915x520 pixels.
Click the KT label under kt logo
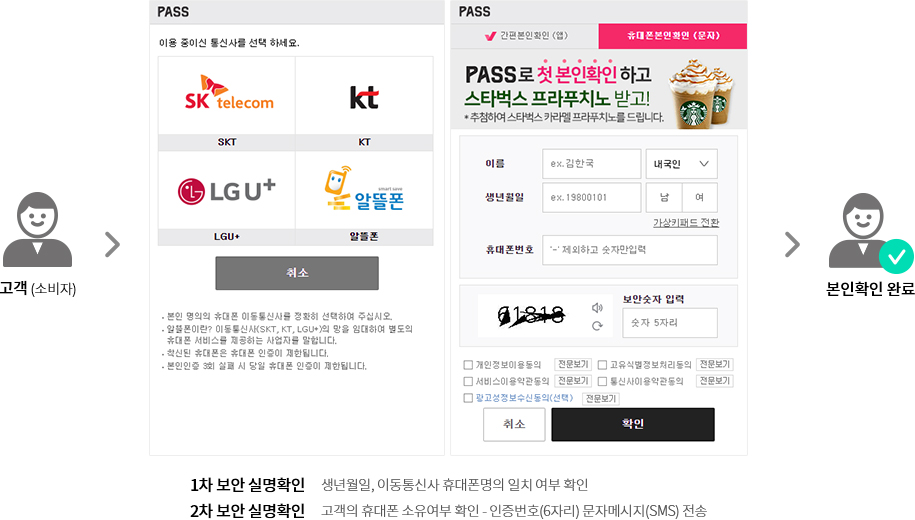click(364, 142)
